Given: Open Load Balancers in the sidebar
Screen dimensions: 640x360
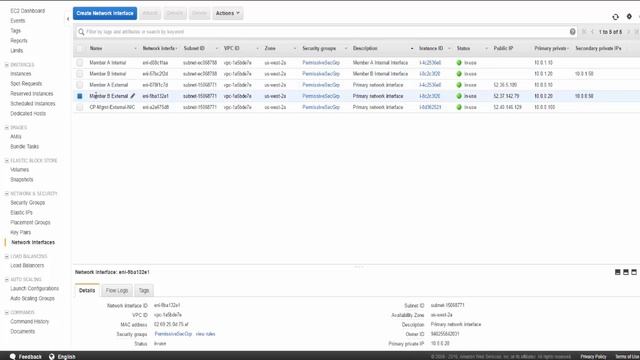Looking at the screenshot, I should point(27,265).
